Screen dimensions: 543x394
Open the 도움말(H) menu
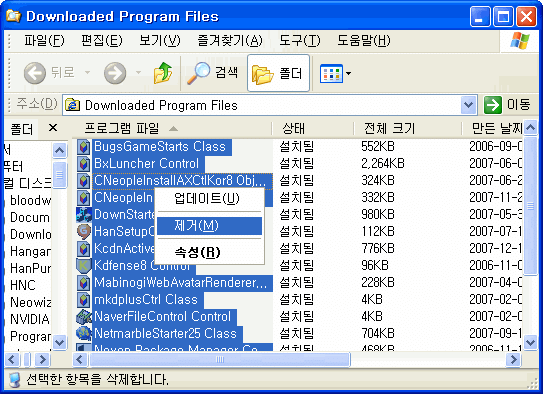(x=364, y=41)
